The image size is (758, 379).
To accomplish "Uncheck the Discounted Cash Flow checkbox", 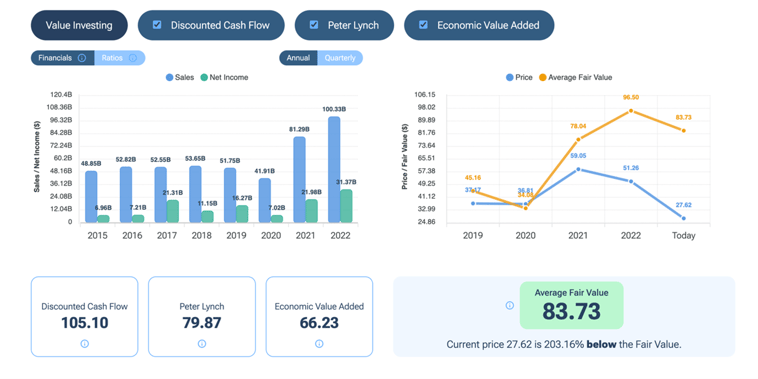I will pos(157,25).
